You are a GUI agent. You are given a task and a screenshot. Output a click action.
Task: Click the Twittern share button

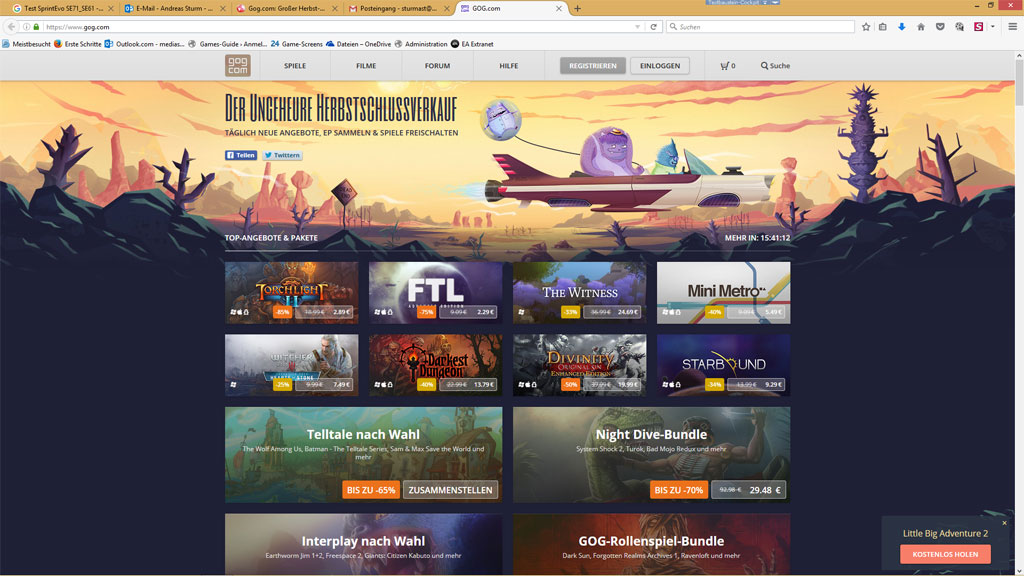click(282, 155)
